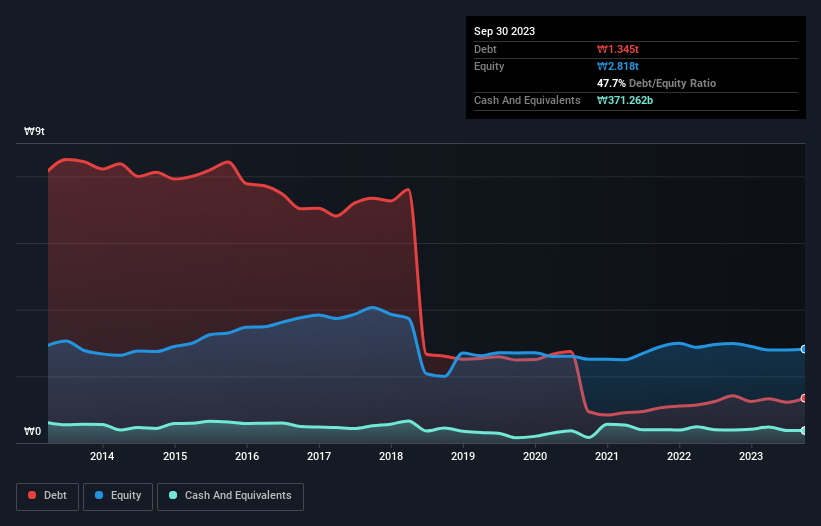821x526 pixels.
Task: Select the 2020 x-axis label
Action: [x=535, y=456]
